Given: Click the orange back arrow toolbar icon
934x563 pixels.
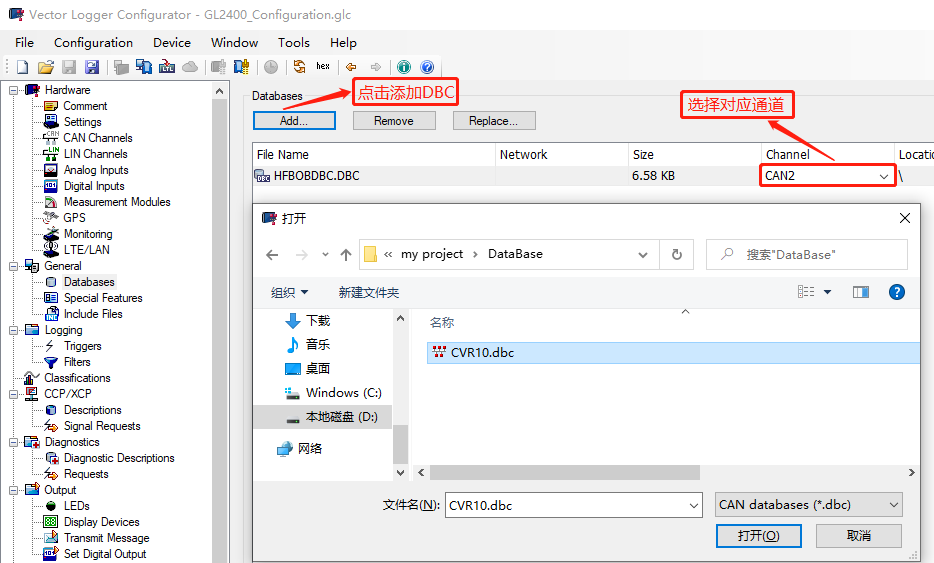Looking at the screenshot, I should tap(351, 67).
